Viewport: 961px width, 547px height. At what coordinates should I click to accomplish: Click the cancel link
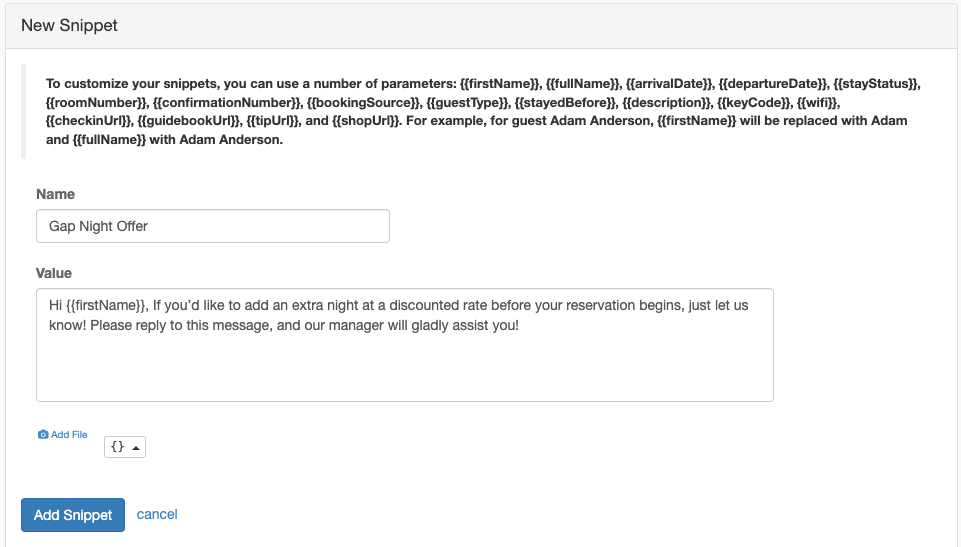[x=157, y=515]
